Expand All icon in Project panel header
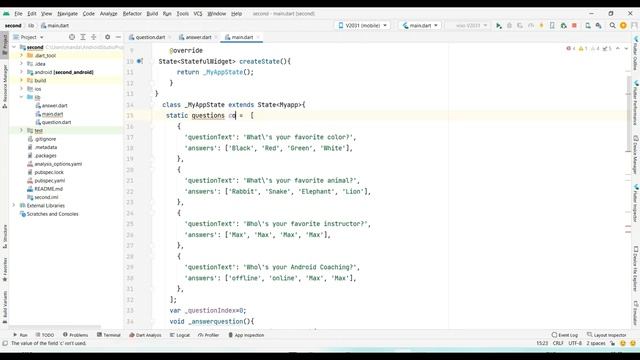 (x=83, y=37)
